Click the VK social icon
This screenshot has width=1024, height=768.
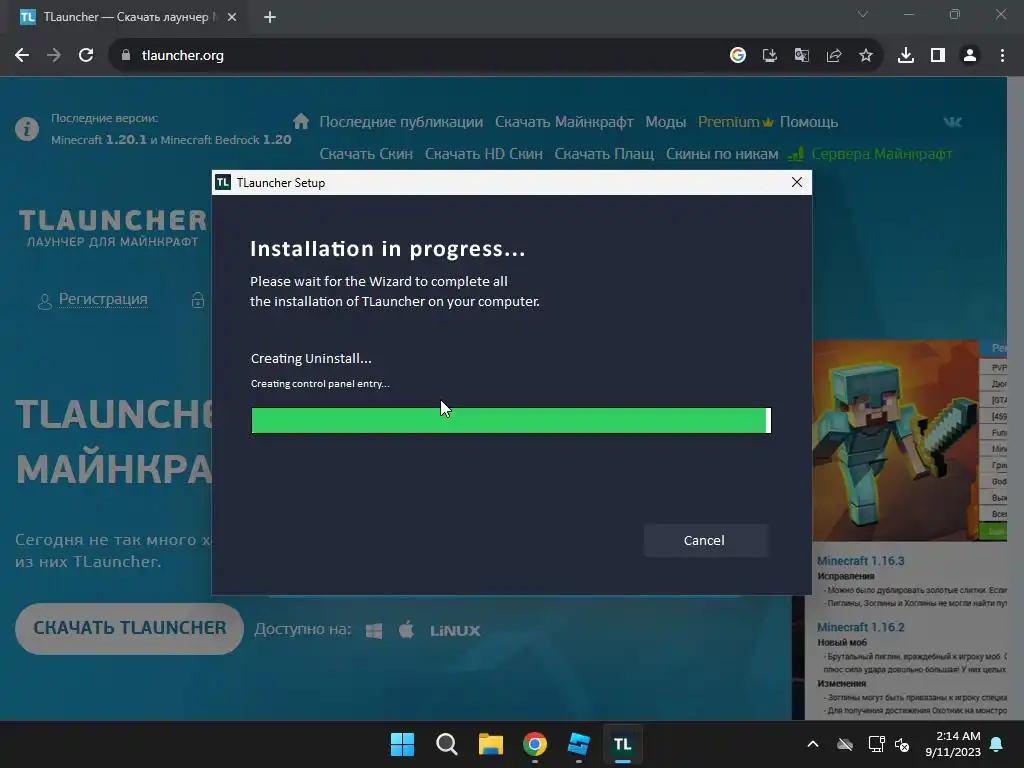tap(953, 121)
